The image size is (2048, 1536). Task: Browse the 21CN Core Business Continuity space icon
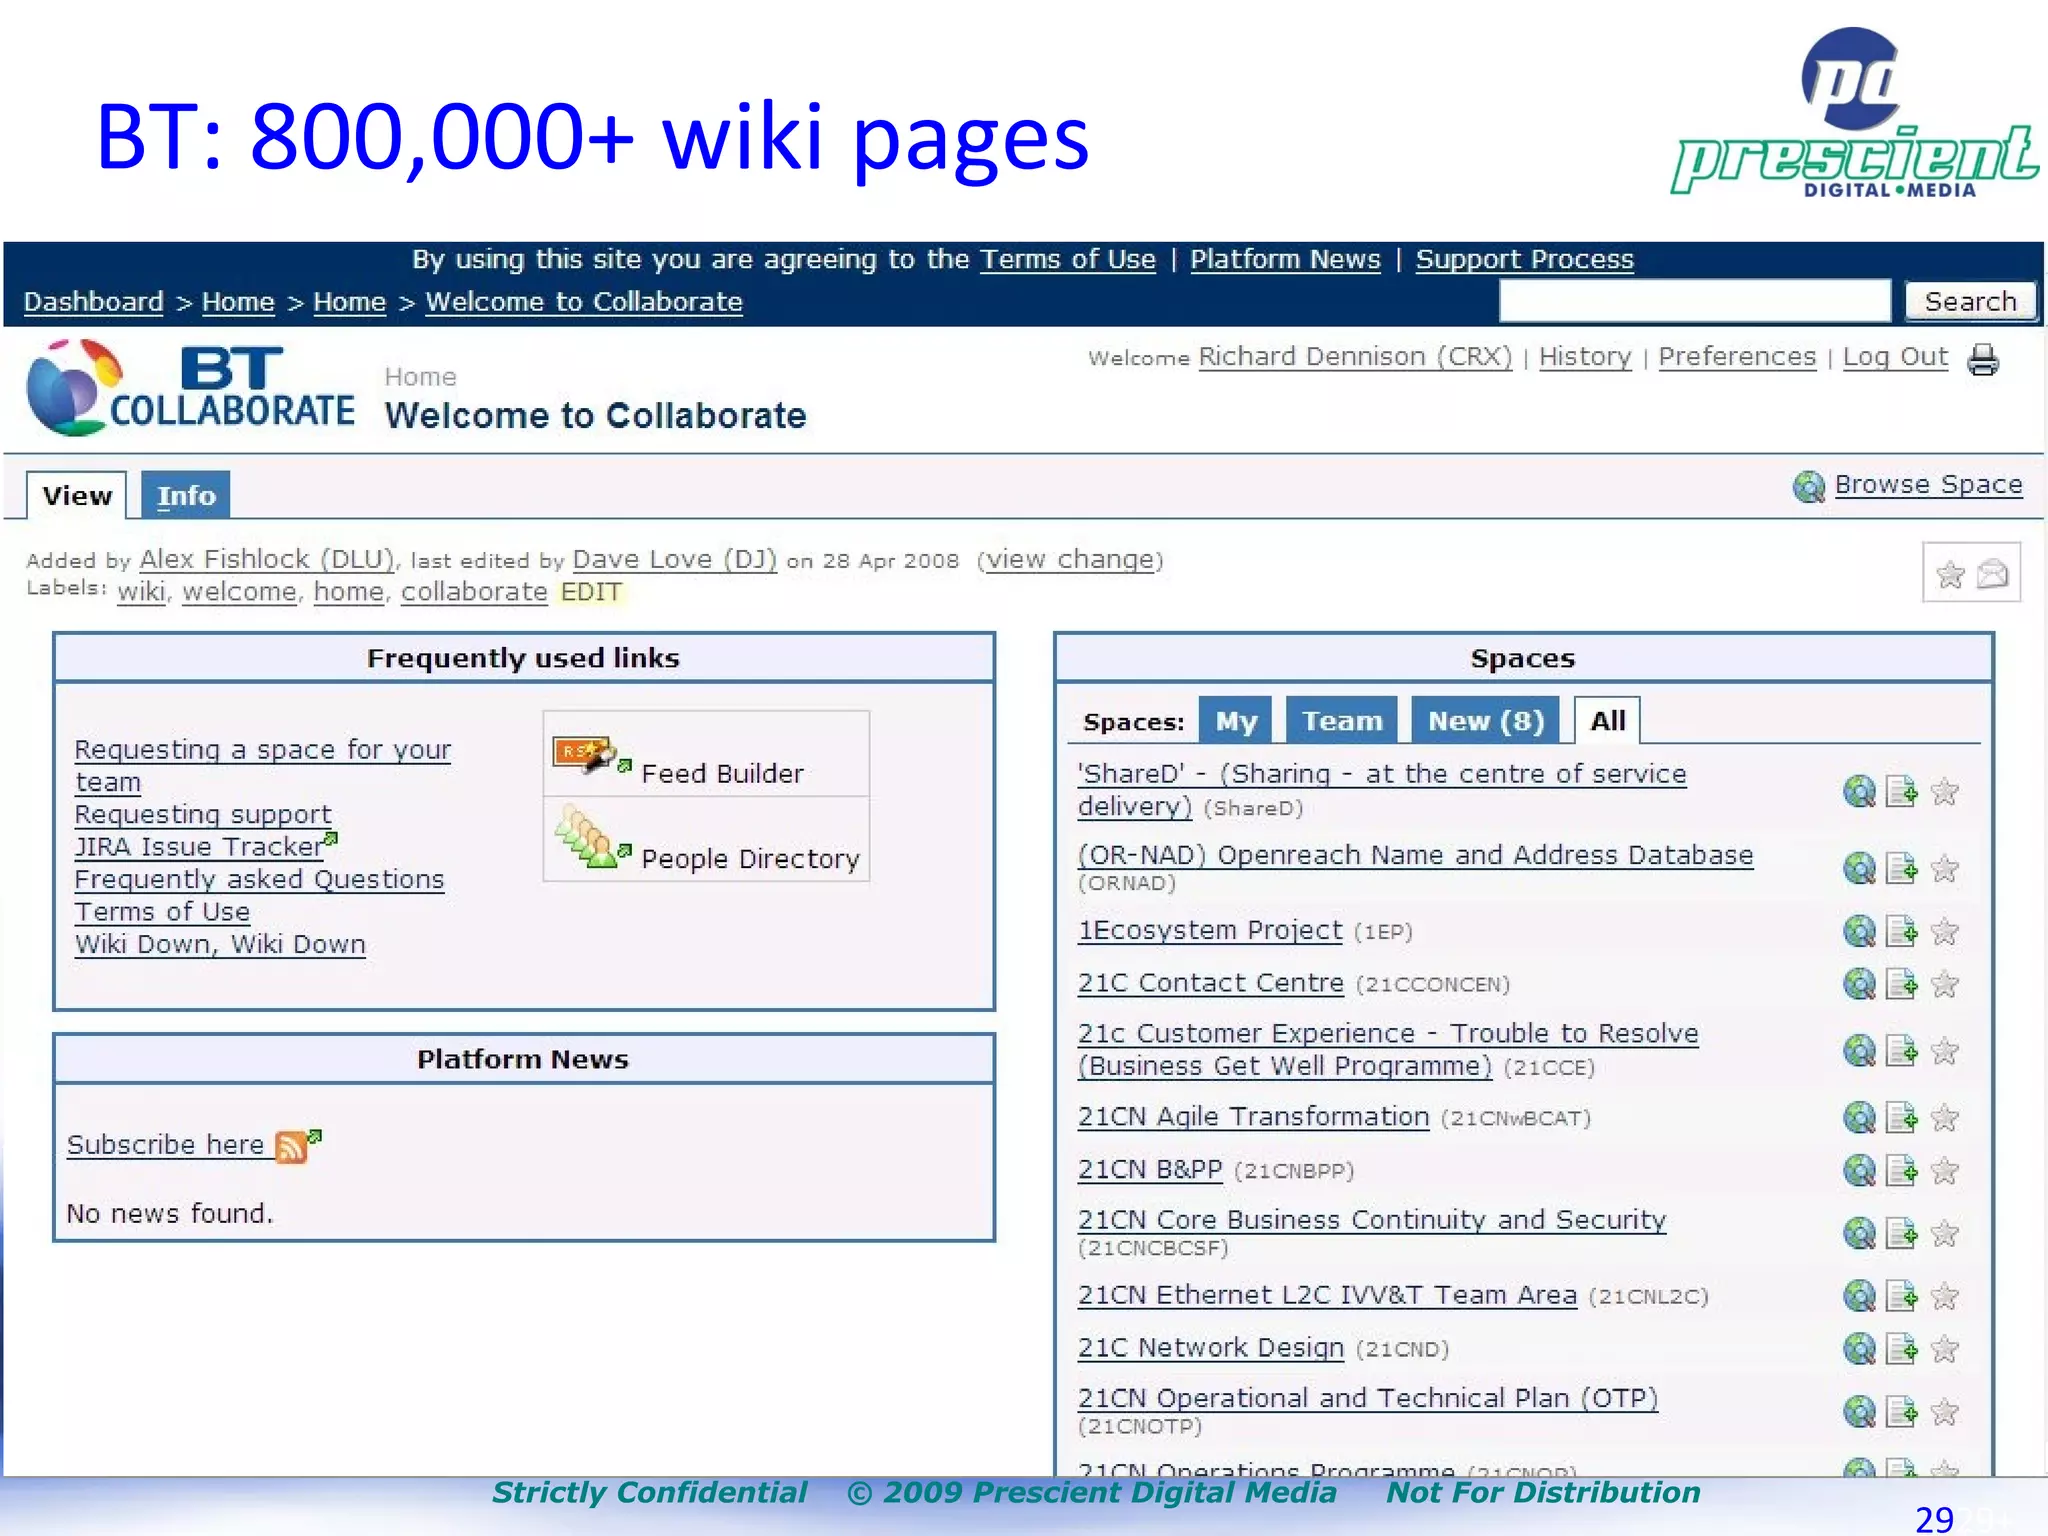[1859, 1233]
